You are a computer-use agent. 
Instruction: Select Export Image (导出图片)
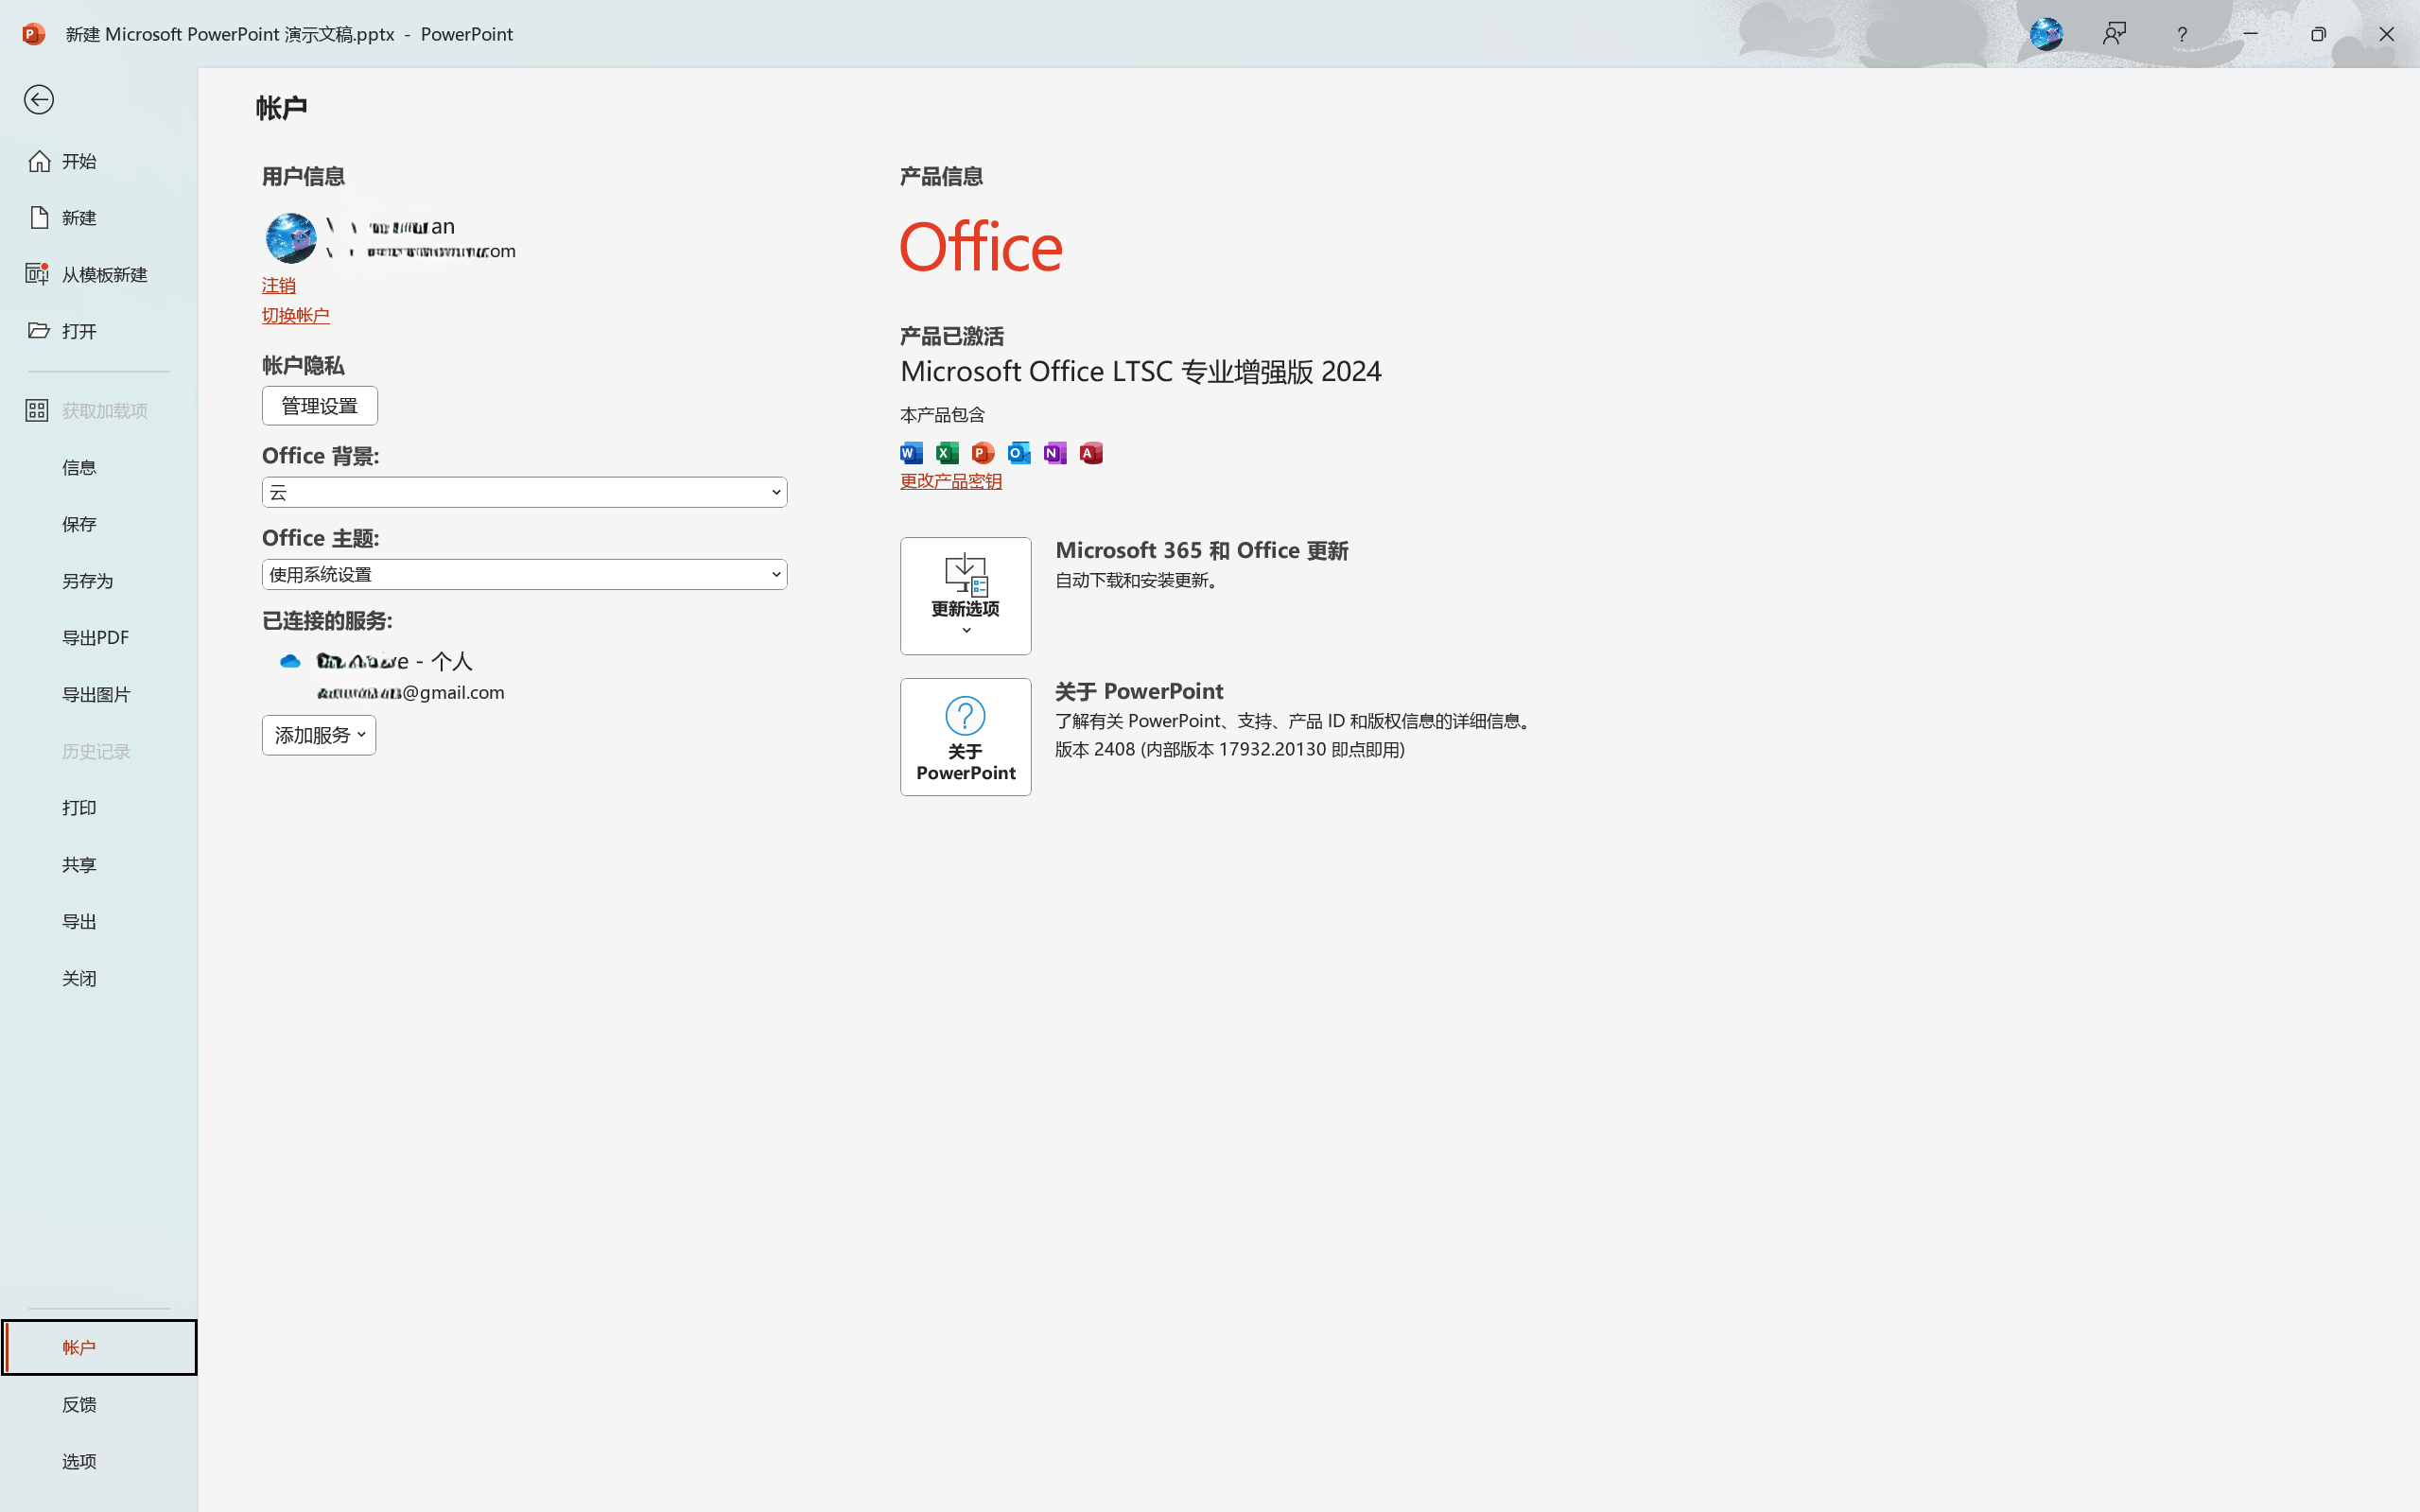[x=98, y=694]
